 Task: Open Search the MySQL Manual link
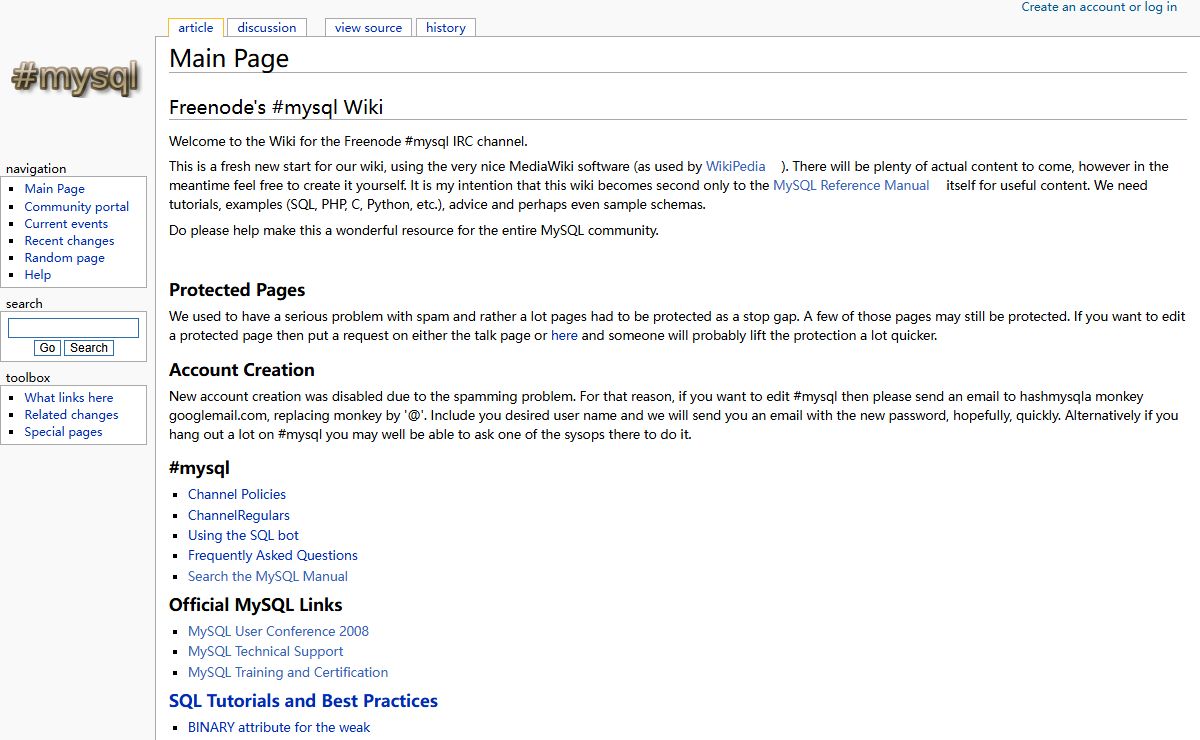(268, 576)
